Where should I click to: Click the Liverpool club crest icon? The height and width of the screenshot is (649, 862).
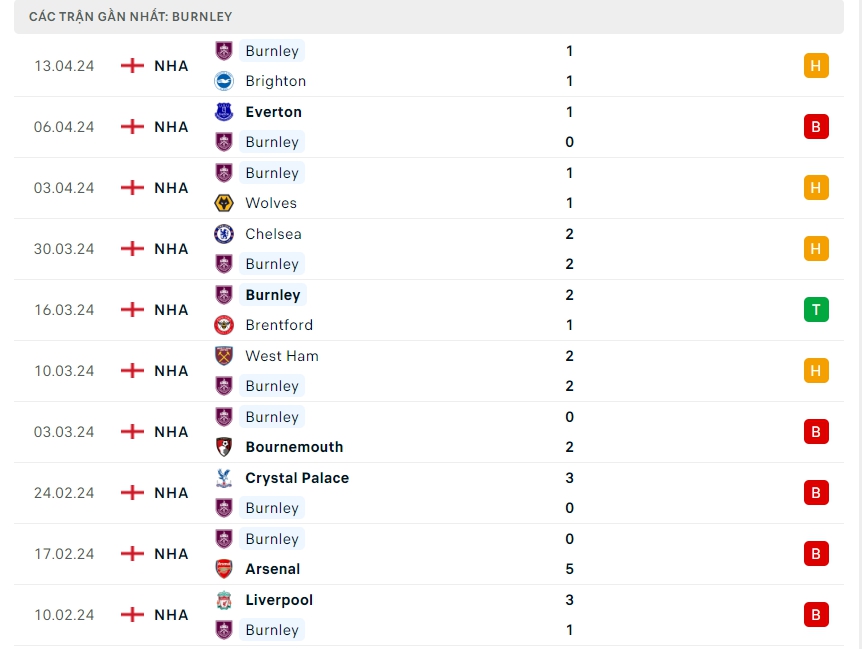pos(224,600)
